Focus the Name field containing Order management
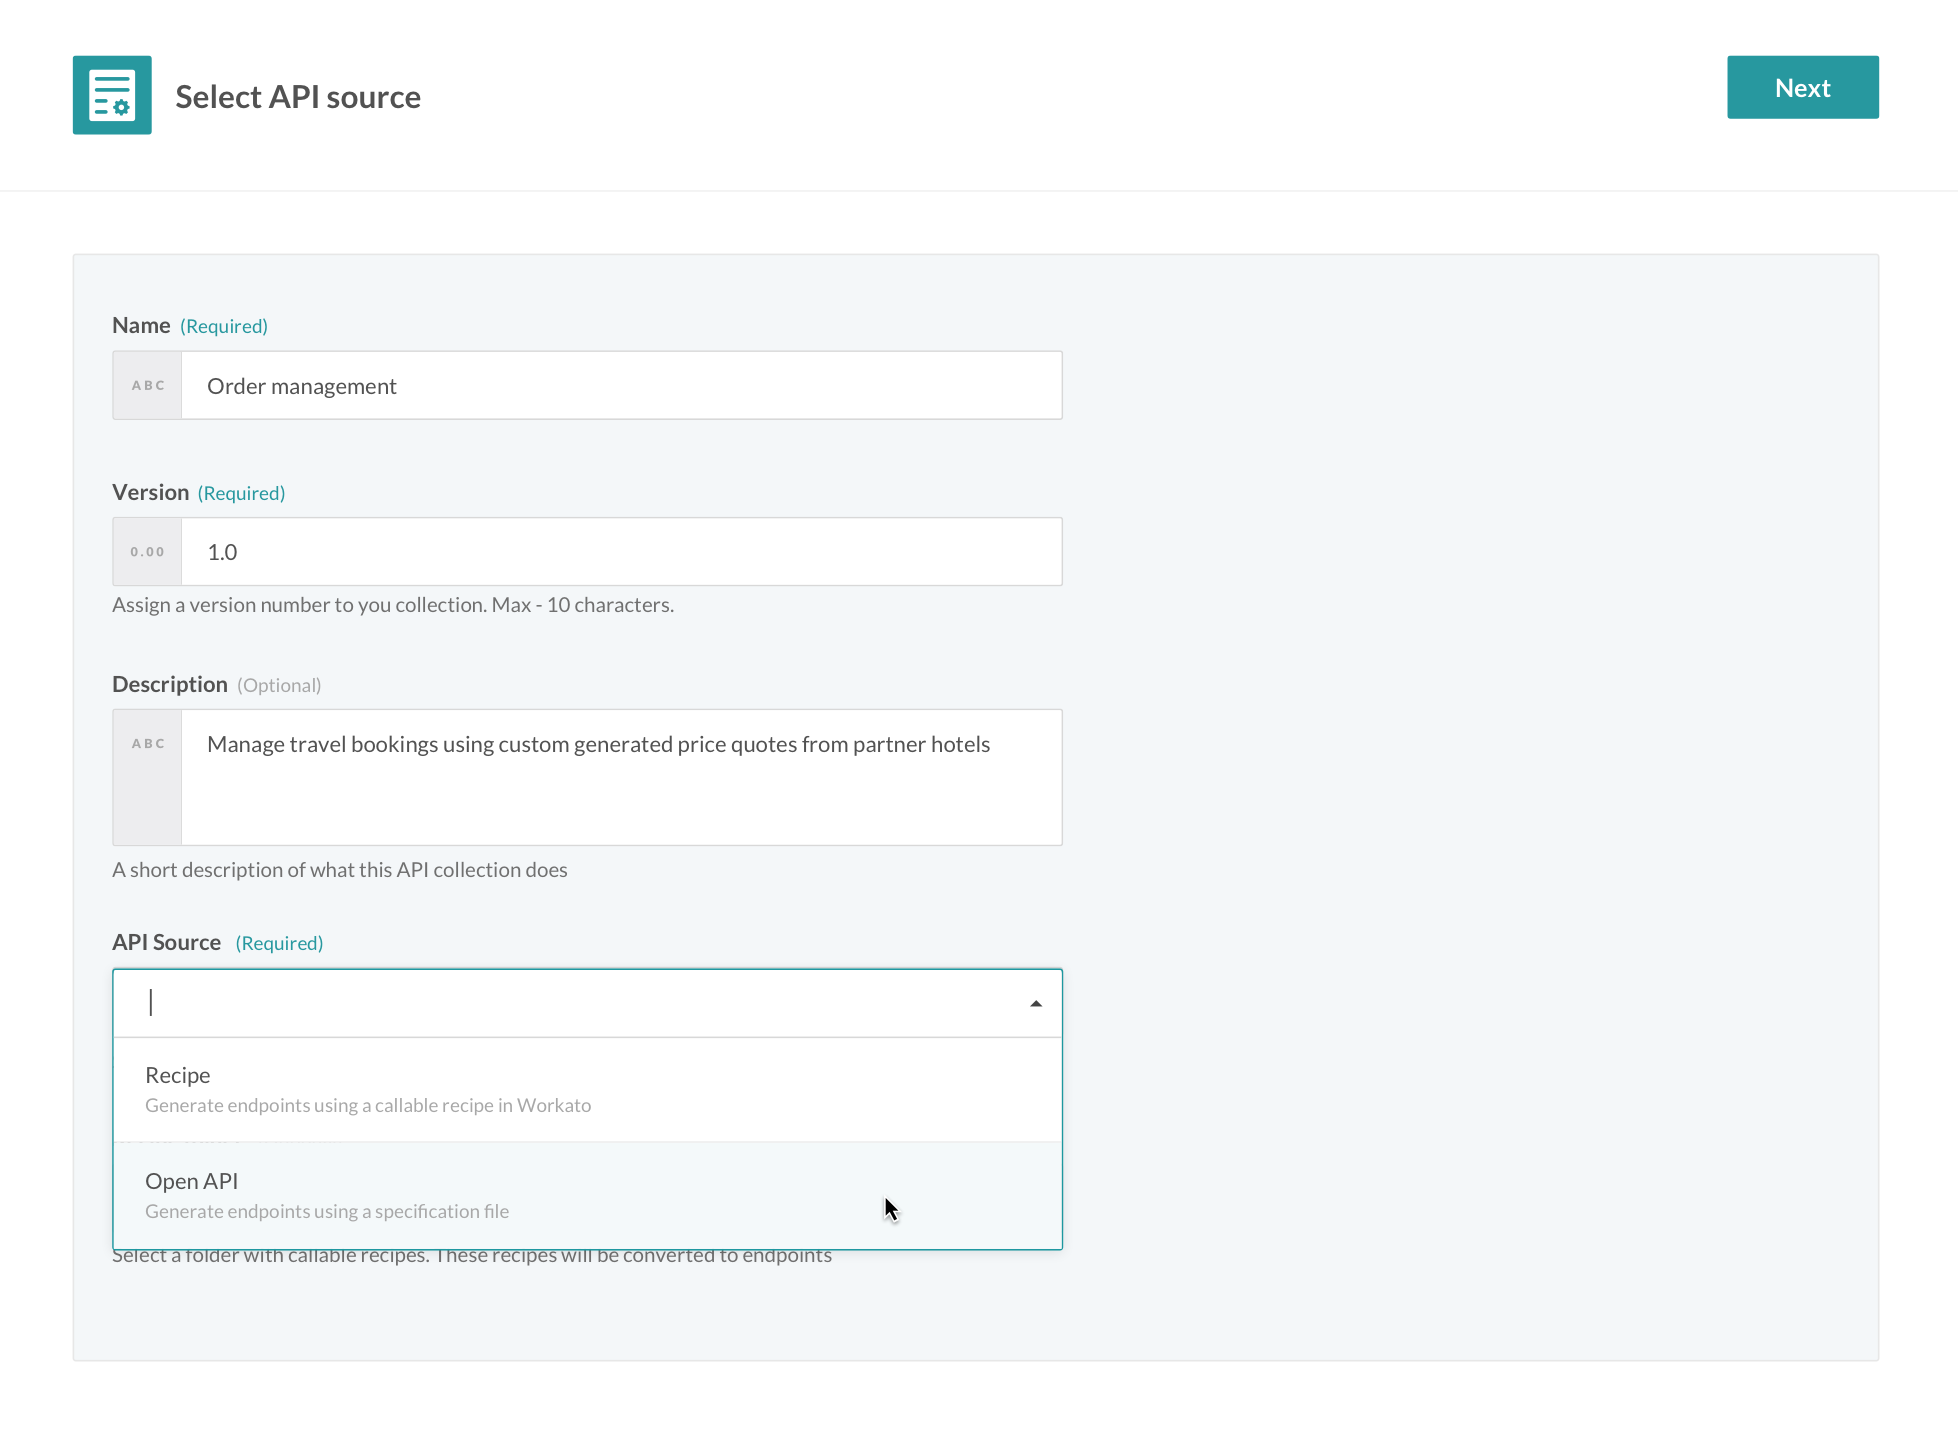This screenshot has height=1430, width=1958. pyautogui.click(x=620, y=386)
